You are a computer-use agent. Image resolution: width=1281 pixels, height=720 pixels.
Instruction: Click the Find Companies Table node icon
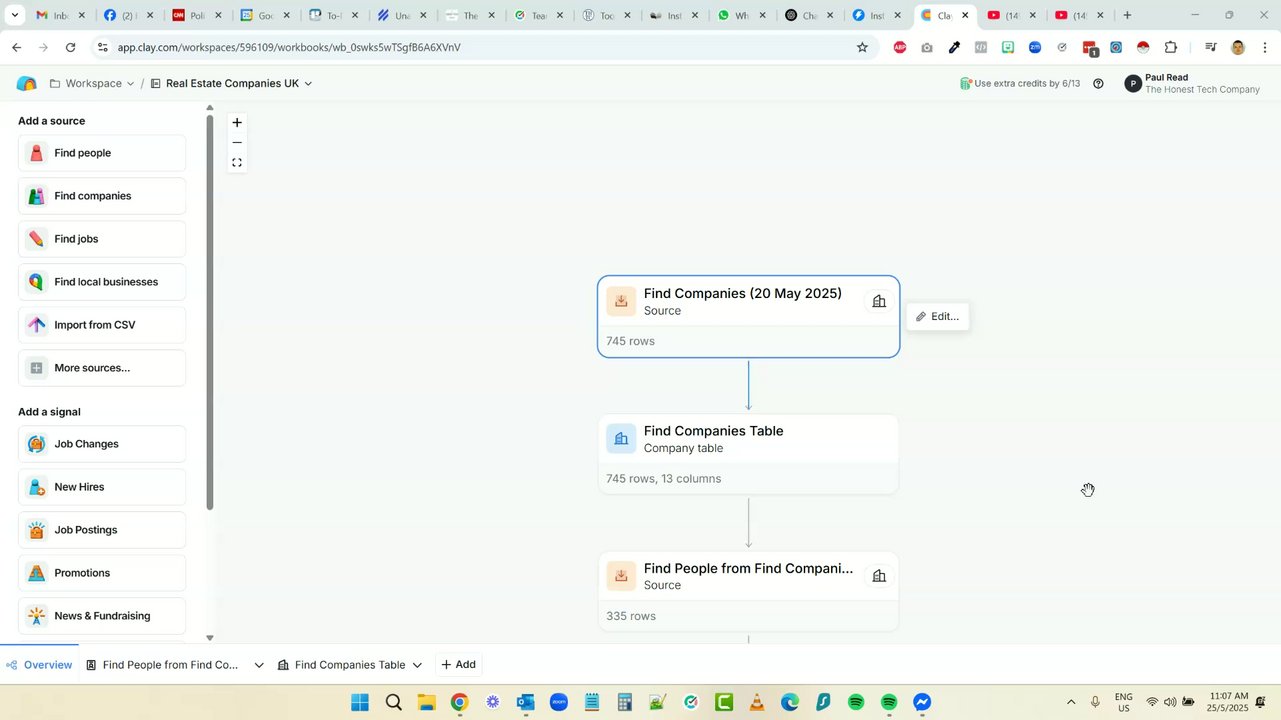[x=621, y=439]
